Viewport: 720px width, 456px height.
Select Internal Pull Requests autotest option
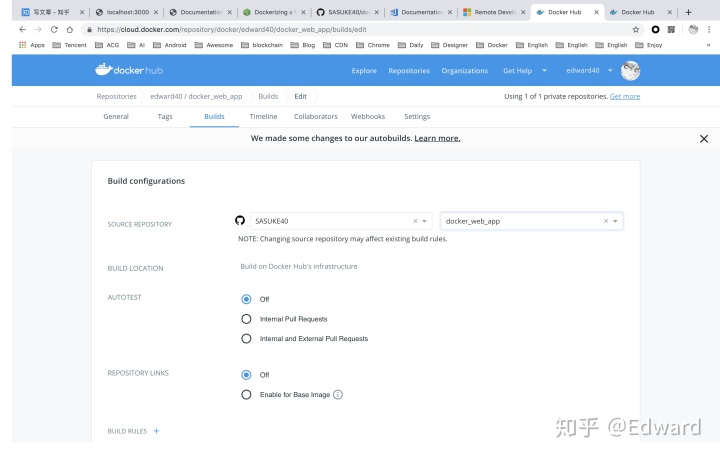pos(246,319)
